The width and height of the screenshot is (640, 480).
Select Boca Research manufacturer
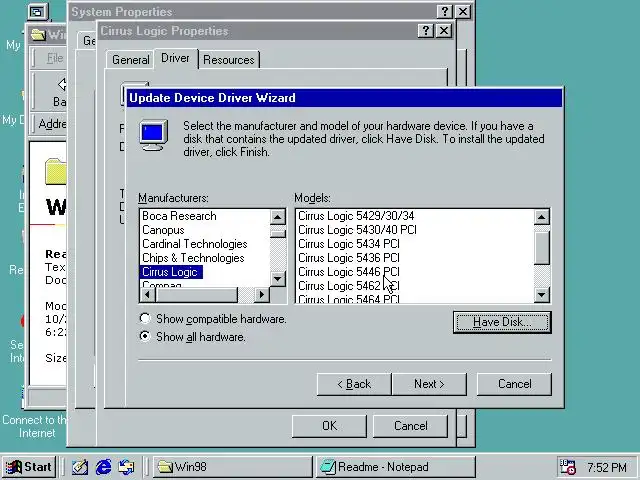(179, 216)
